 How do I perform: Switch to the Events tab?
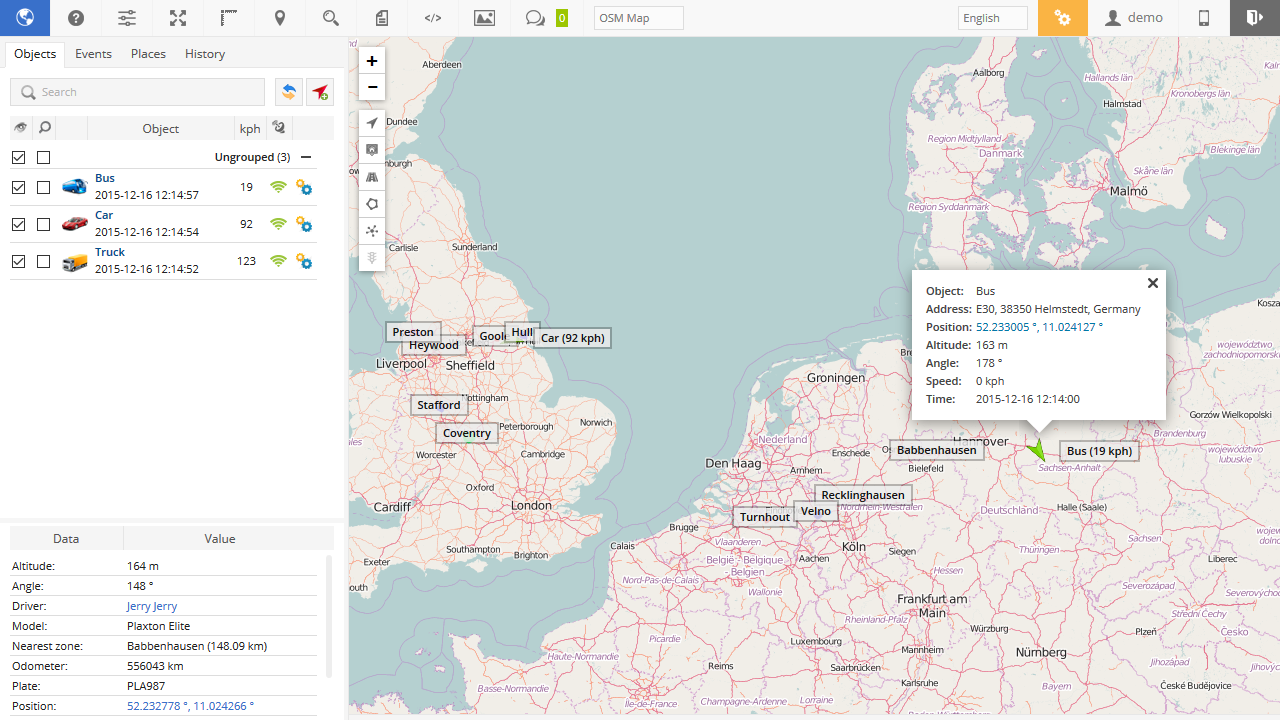(x=93, y=54)
